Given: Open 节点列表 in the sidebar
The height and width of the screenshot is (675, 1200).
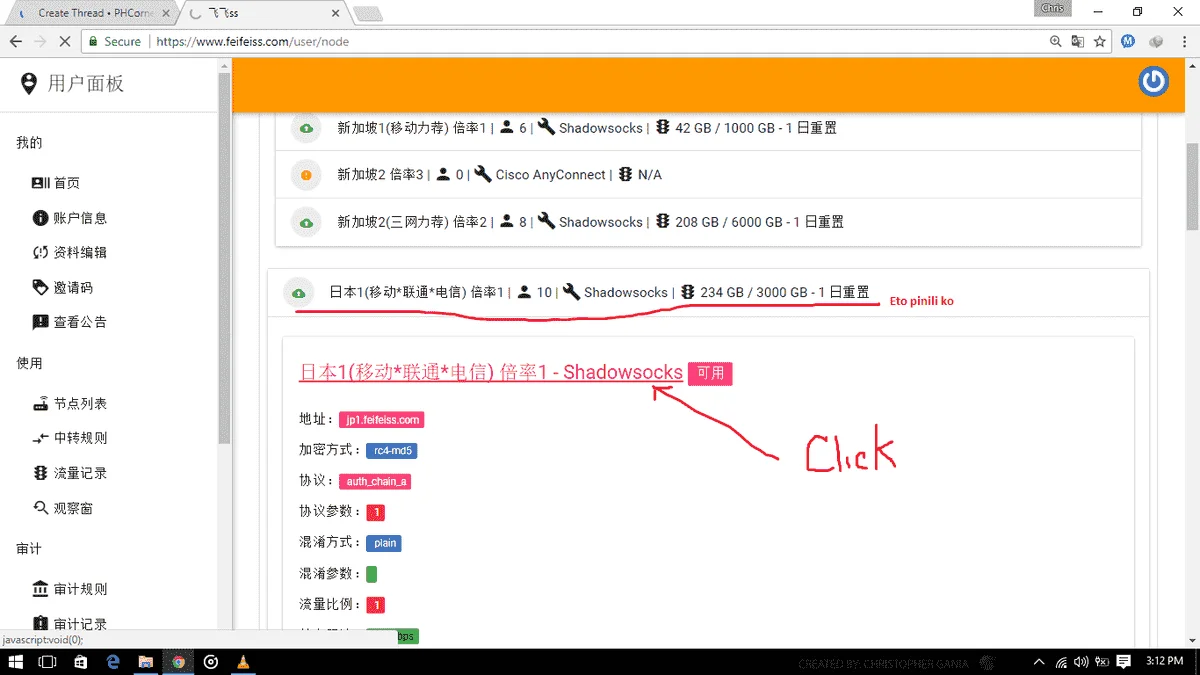Looking at the screenshot, I should point(70,404).
